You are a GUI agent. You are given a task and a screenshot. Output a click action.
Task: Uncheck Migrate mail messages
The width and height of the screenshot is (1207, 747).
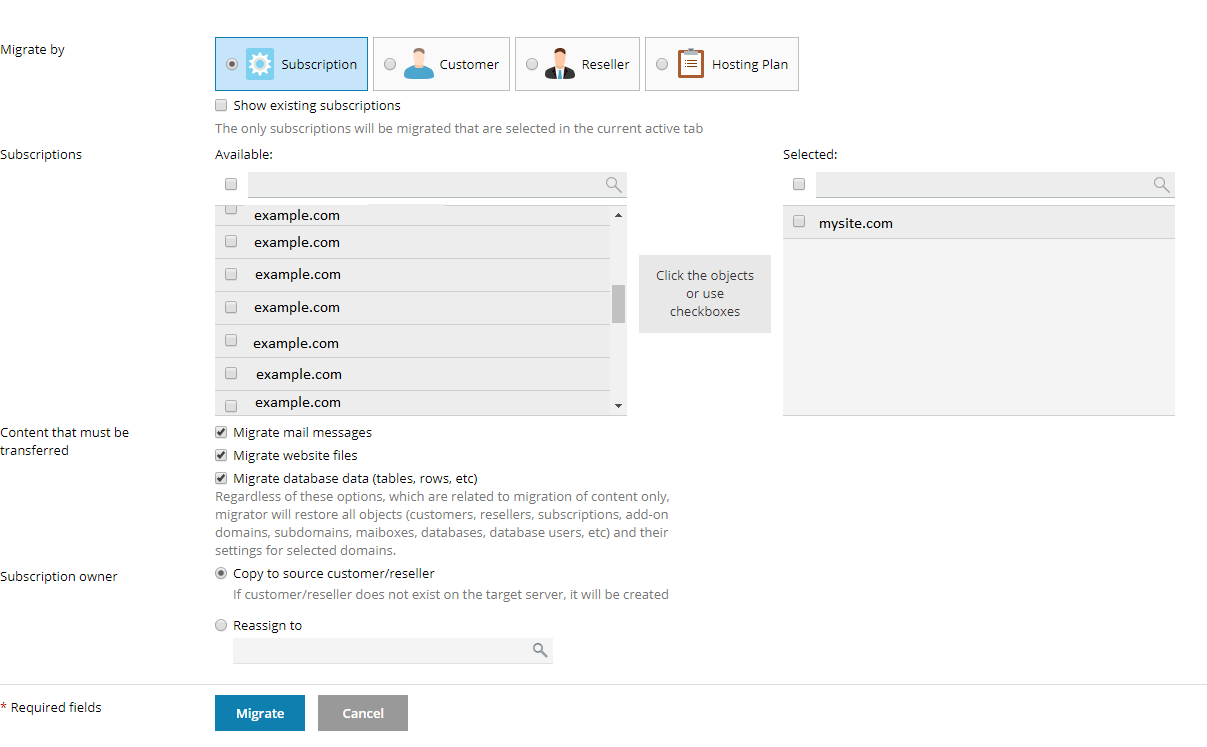(x=221, y=432)
